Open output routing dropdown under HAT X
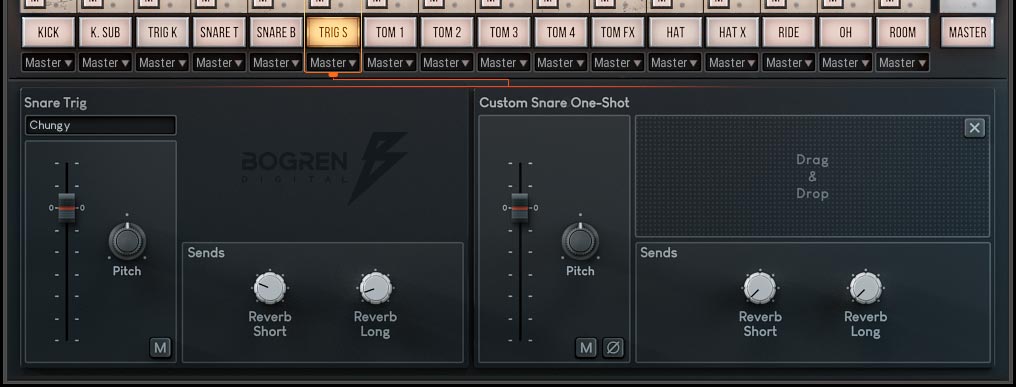 point(733,63)
